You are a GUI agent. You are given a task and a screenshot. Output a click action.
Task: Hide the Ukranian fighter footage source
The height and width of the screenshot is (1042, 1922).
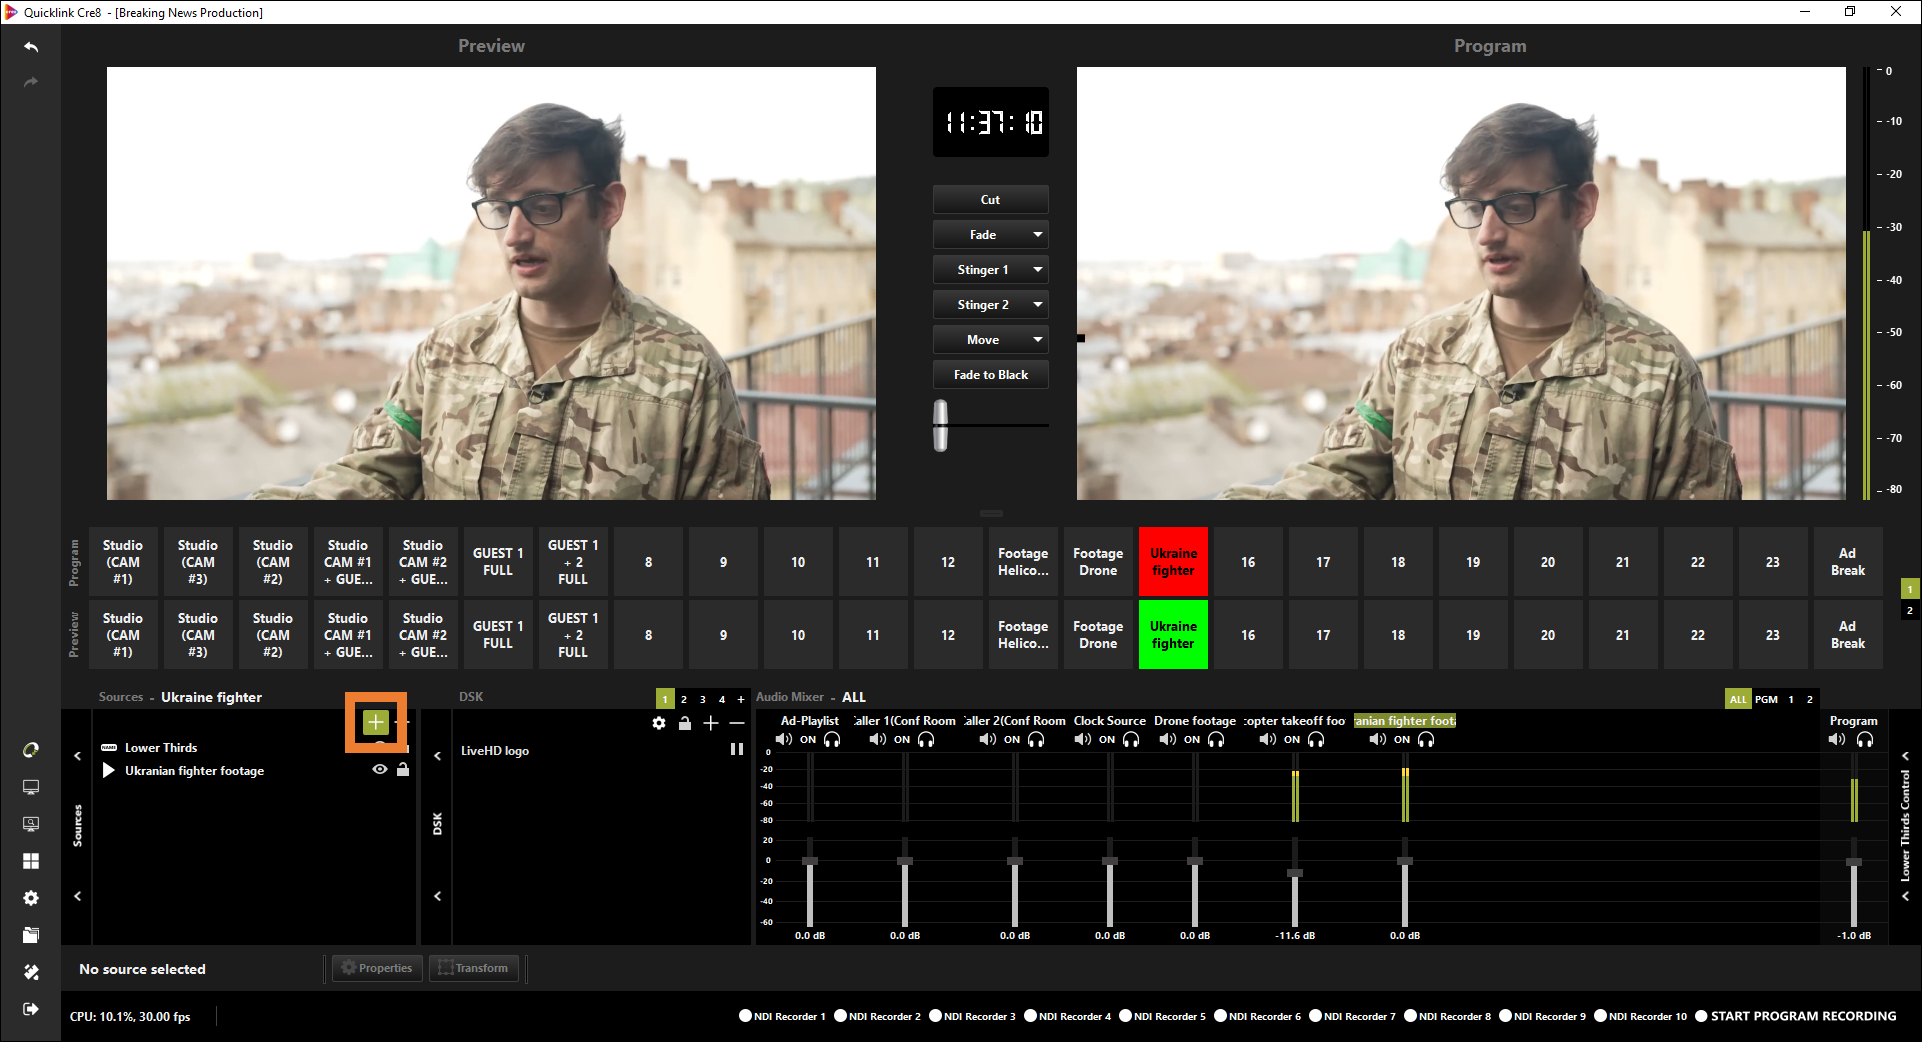[380, 770]
